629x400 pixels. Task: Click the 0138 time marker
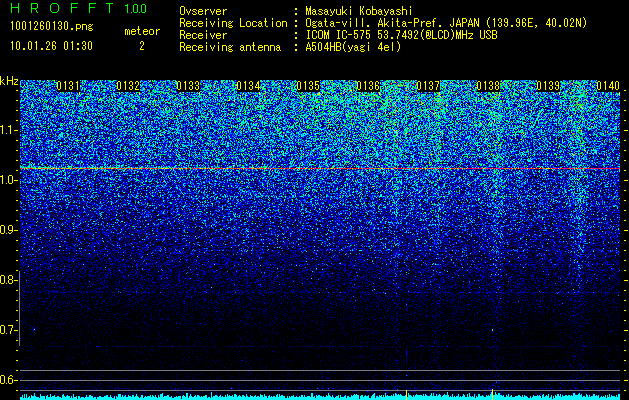[x=488, y=86]
